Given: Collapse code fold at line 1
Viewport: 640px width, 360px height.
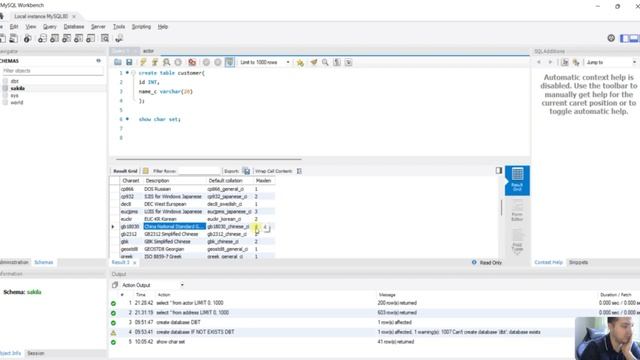Looking at the screenshot, I should pos(133,73).
